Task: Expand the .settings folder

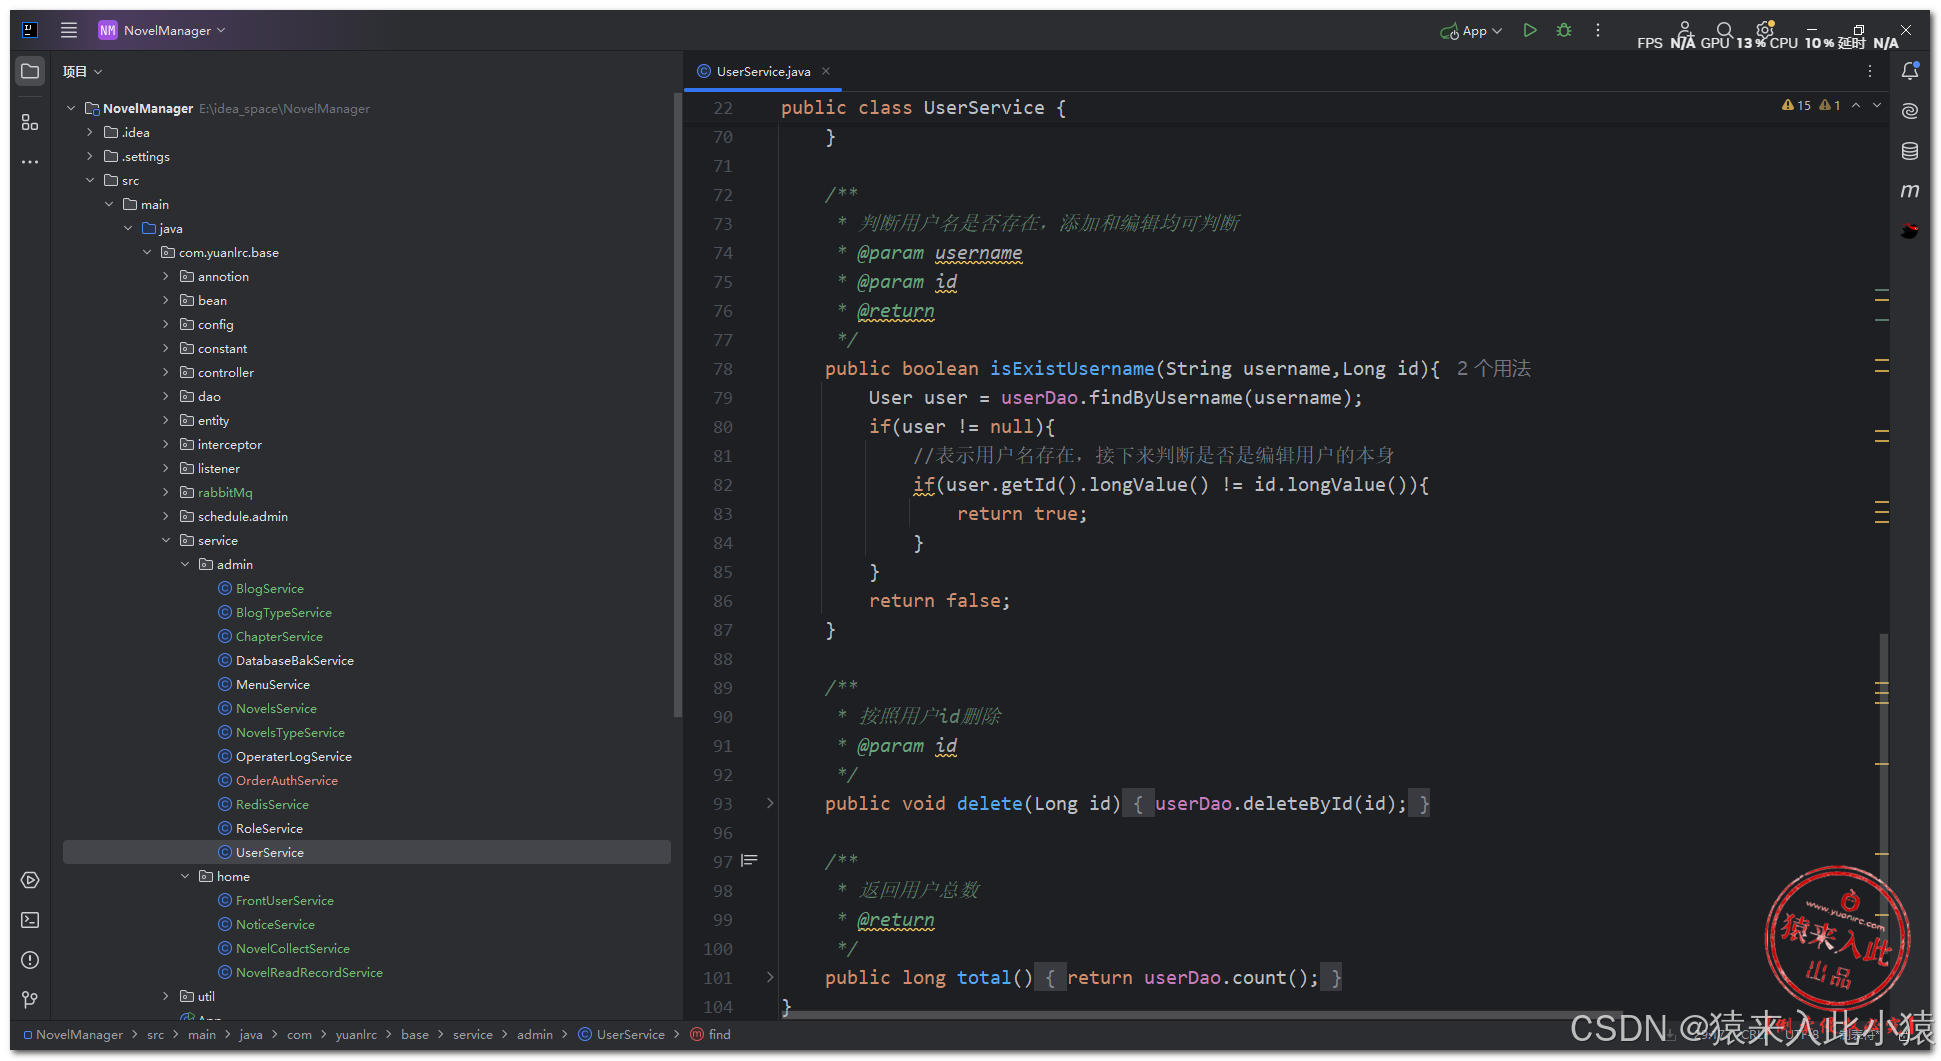Action: [90, 156]
